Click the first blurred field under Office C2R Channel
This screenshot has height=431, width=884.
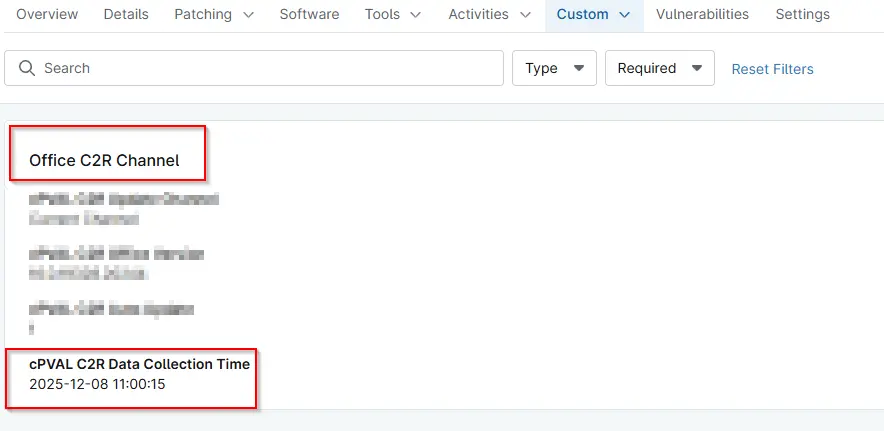pyautogui.click(x=124, y=208)
